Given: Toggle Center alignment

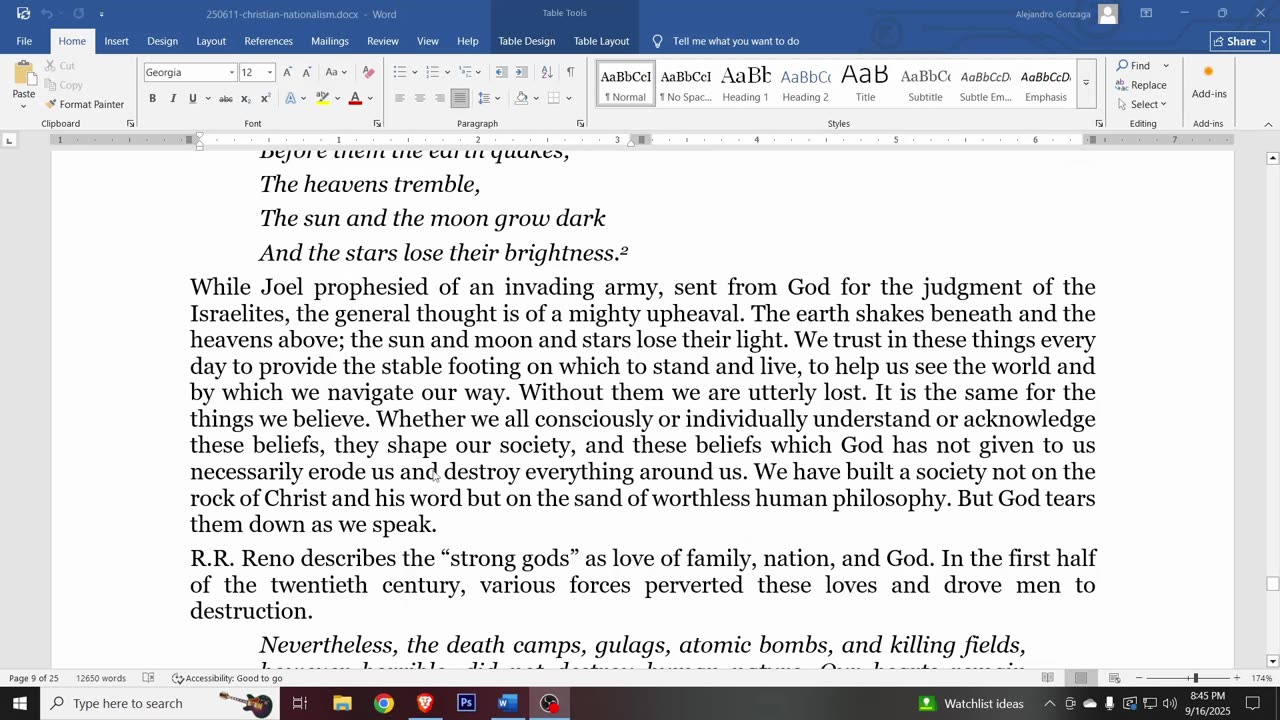Looking at the screenshot, I should (420, 98).
